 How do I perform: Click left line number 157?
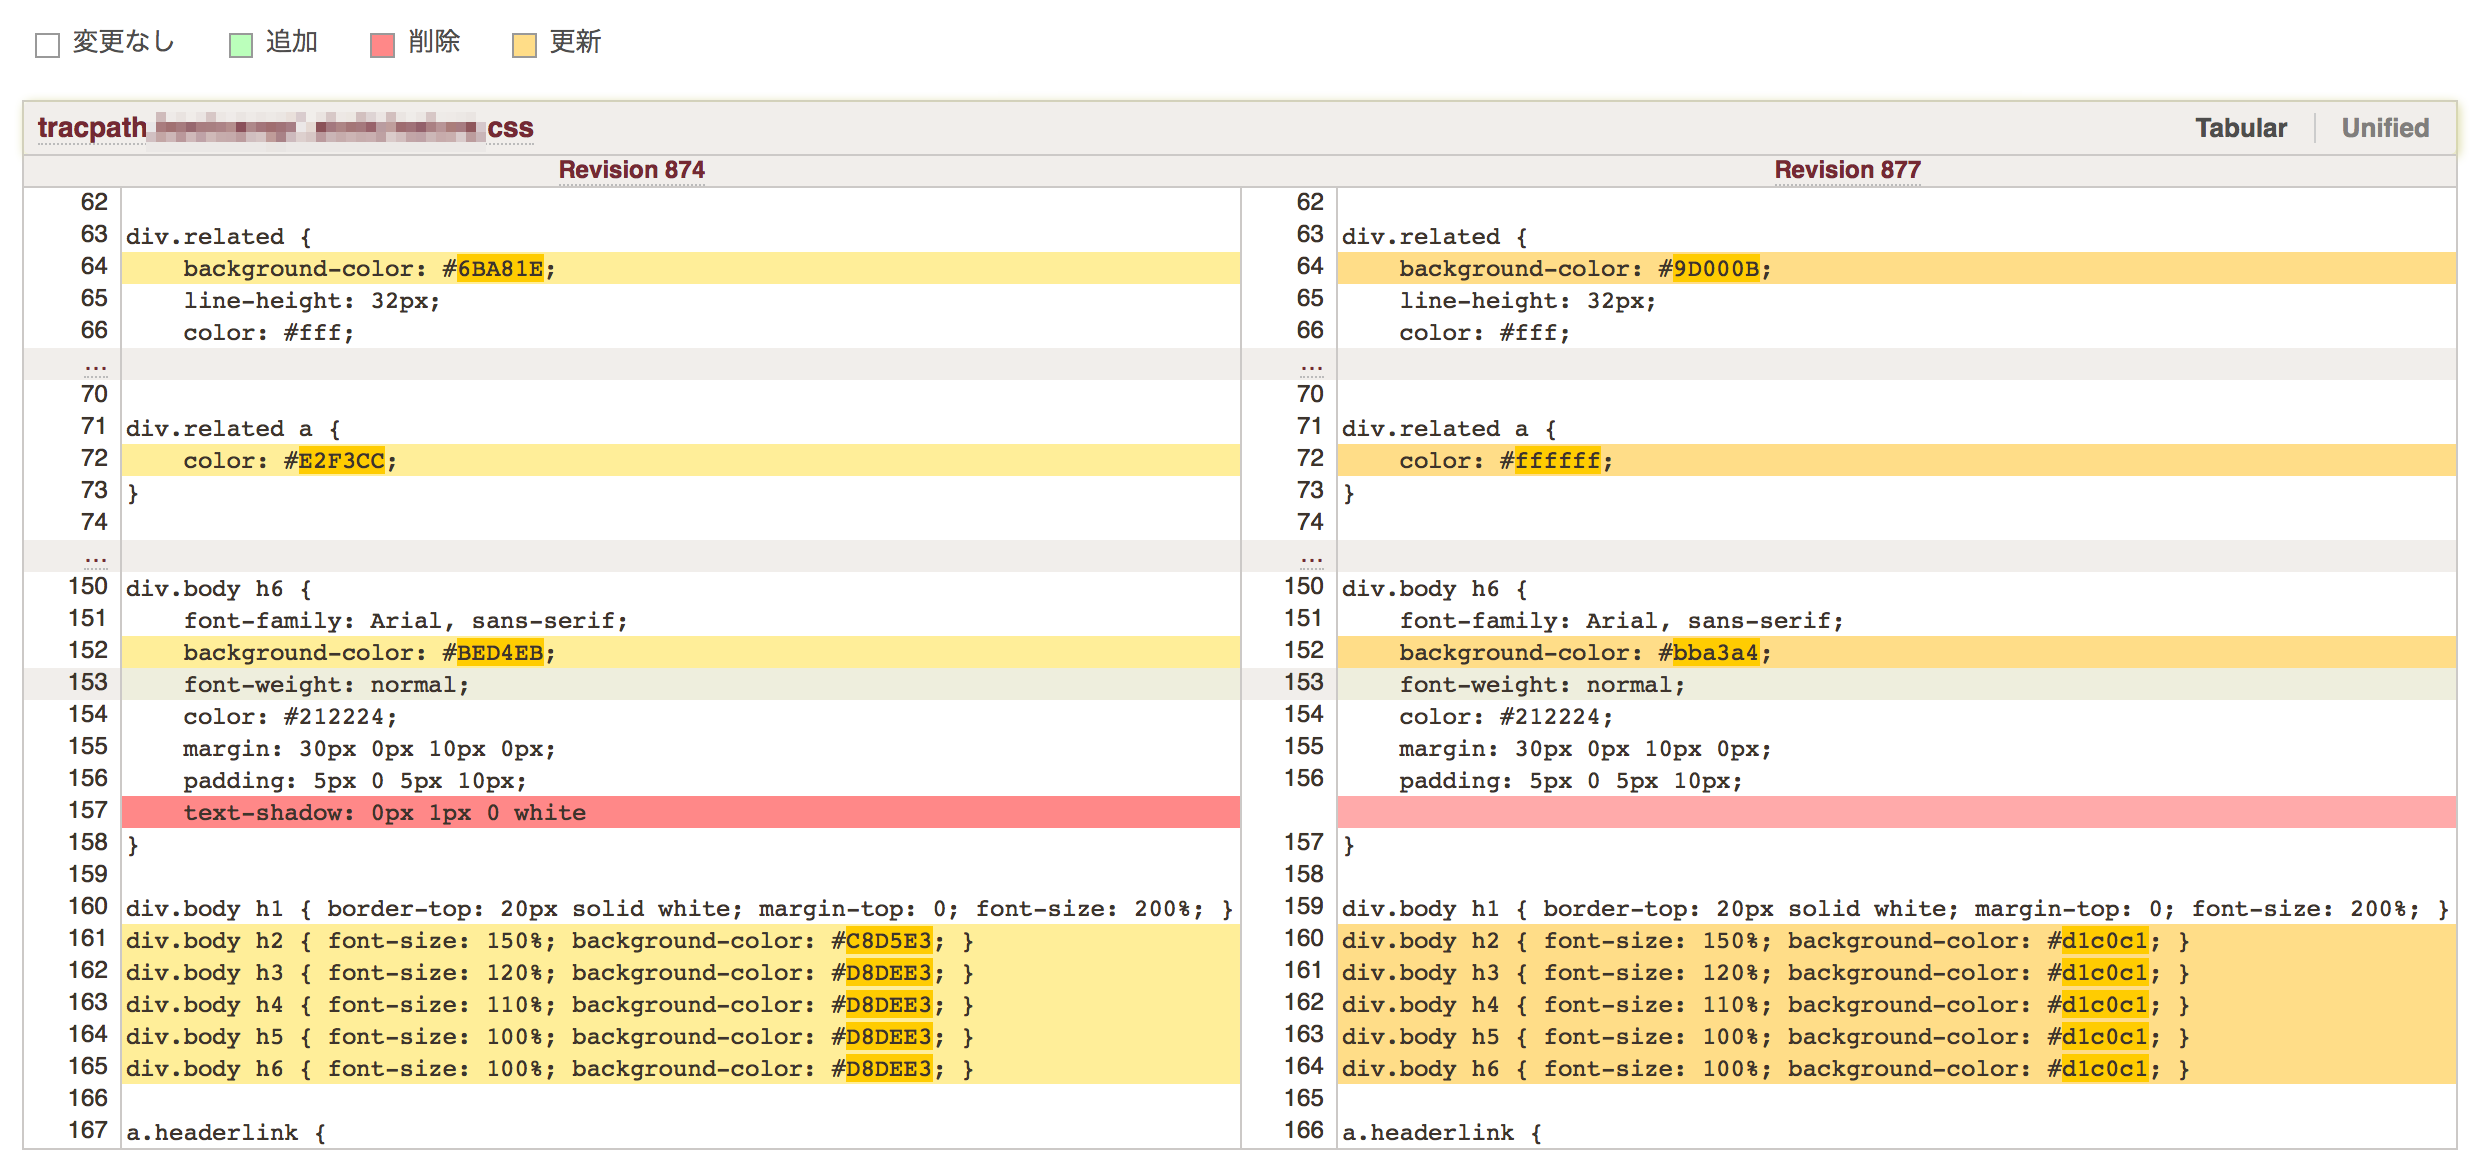click(88, 810)
